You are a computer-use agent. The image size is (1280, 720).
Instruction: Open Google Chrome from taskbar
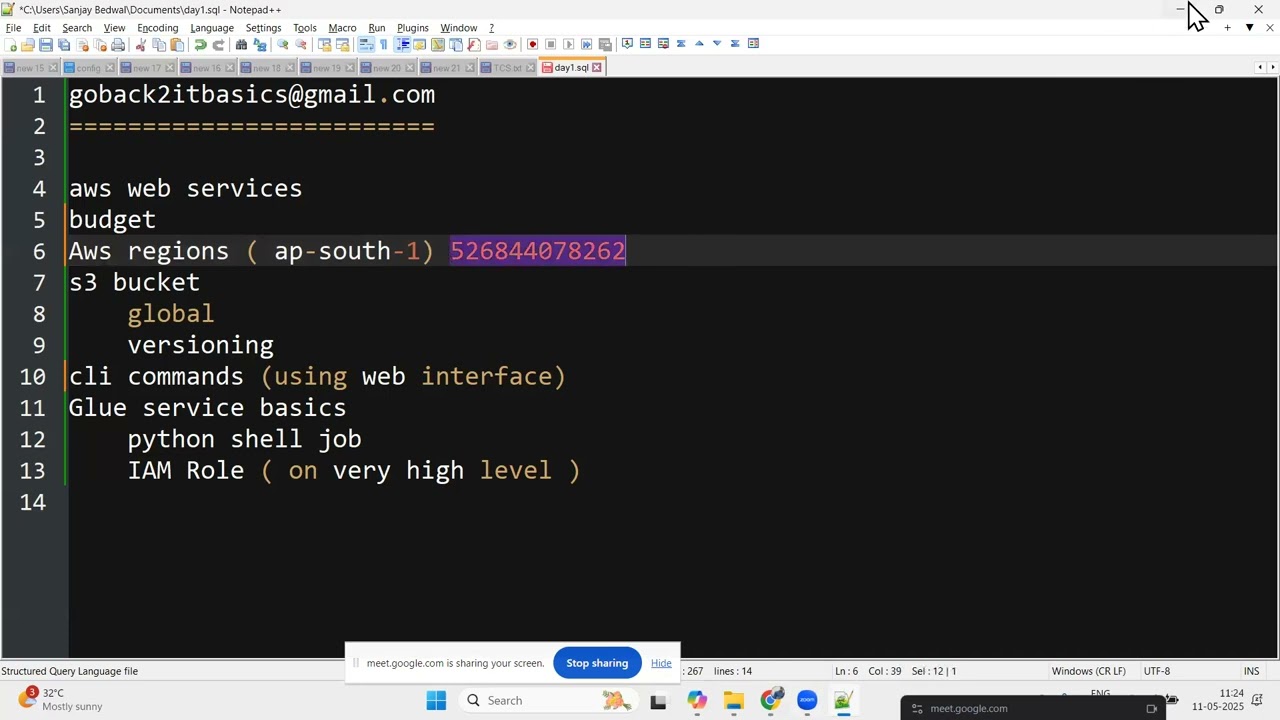[x=771, y=701]
